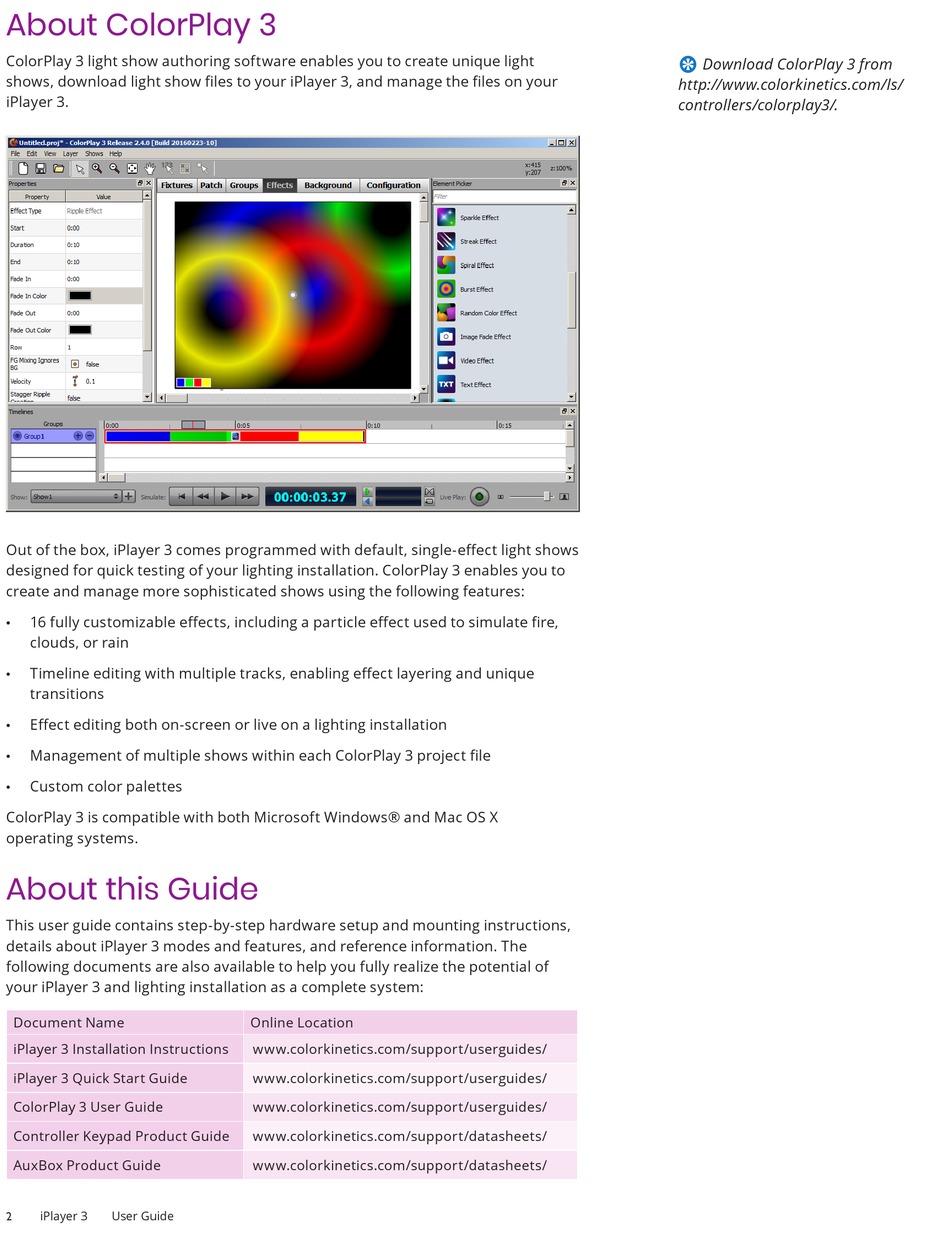The width and height of the screenshot is (950, 1260).
Task: Select the Effects tab
Action: tap(280, 185)
